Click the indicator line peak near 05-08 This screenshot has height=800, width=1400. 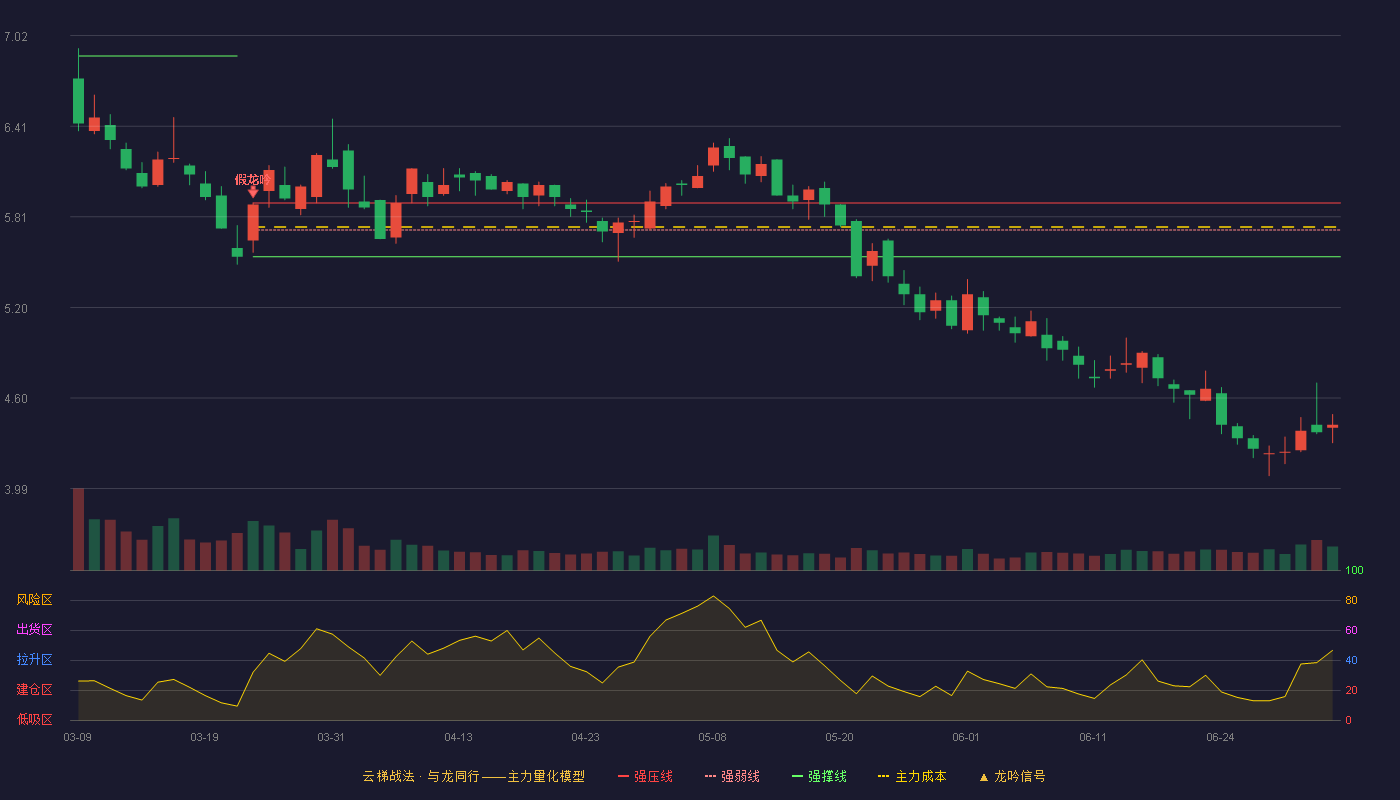(x=713, y=596)
